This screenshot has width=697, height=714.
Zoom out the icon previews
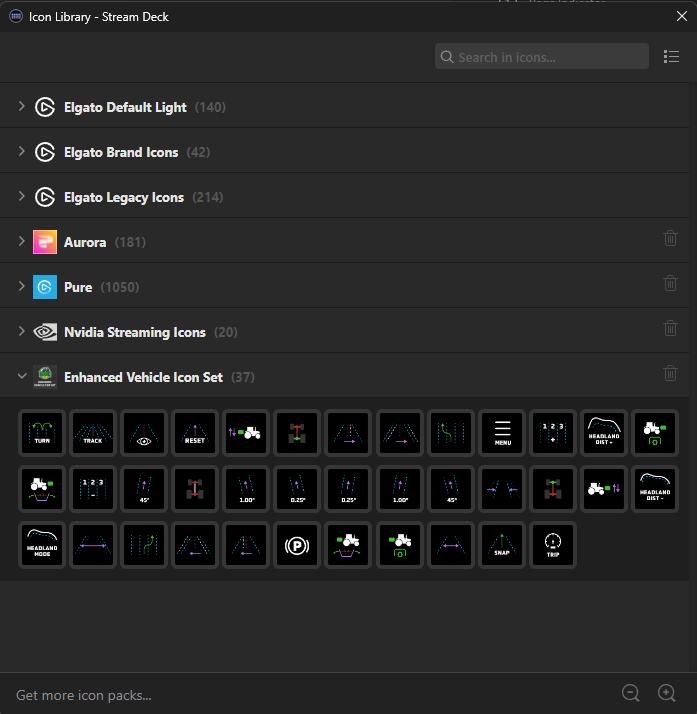(631, 693)
